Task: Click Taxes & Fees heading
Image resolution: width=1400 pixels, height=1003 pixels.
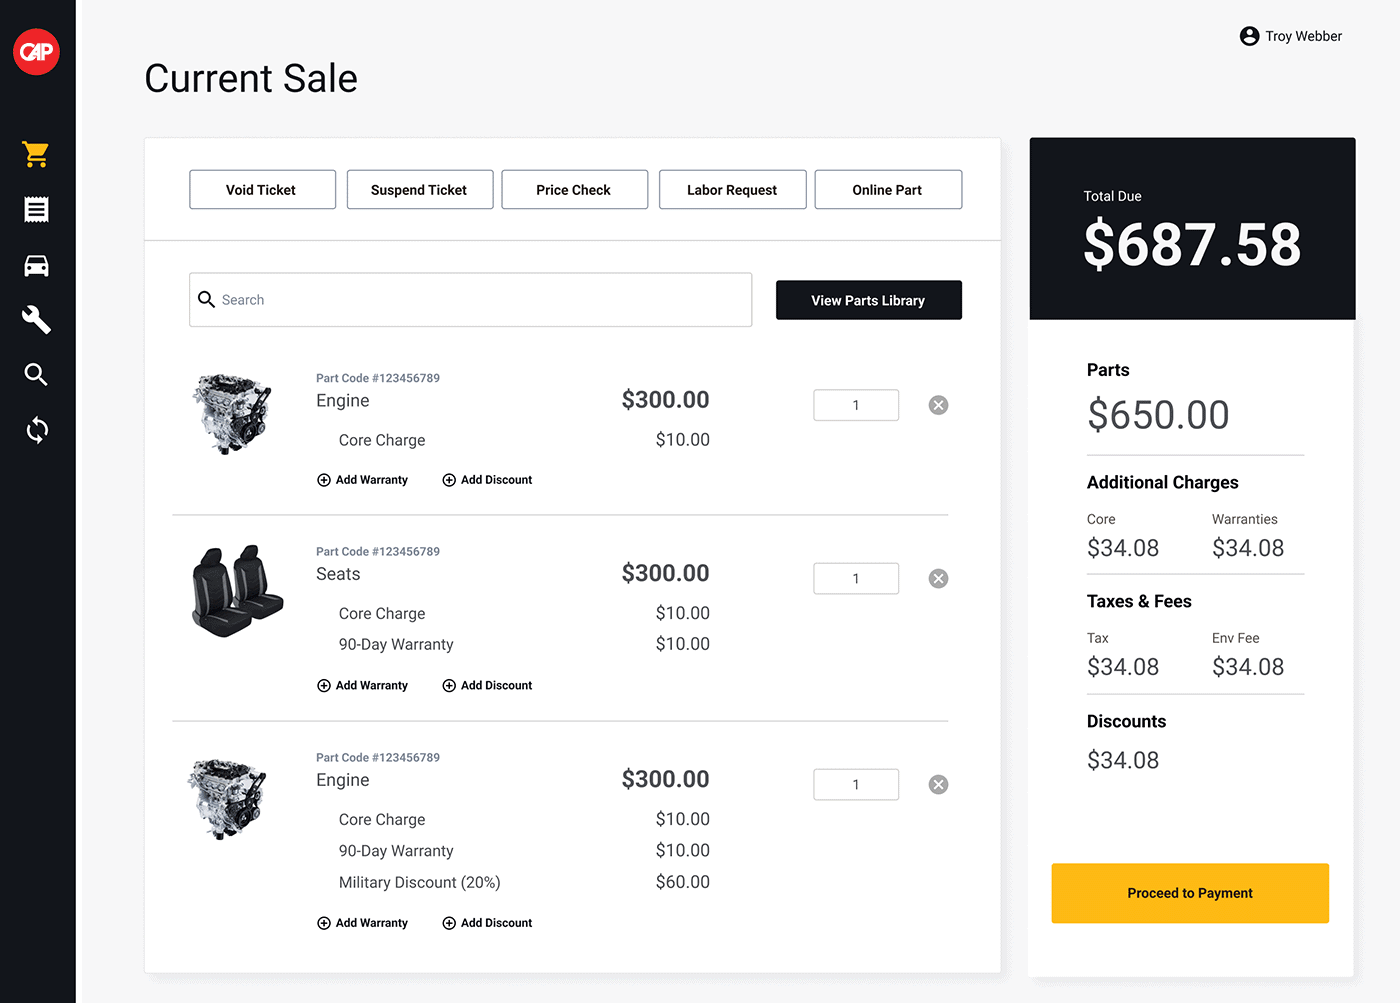Action: click(x=1139, y=601)
